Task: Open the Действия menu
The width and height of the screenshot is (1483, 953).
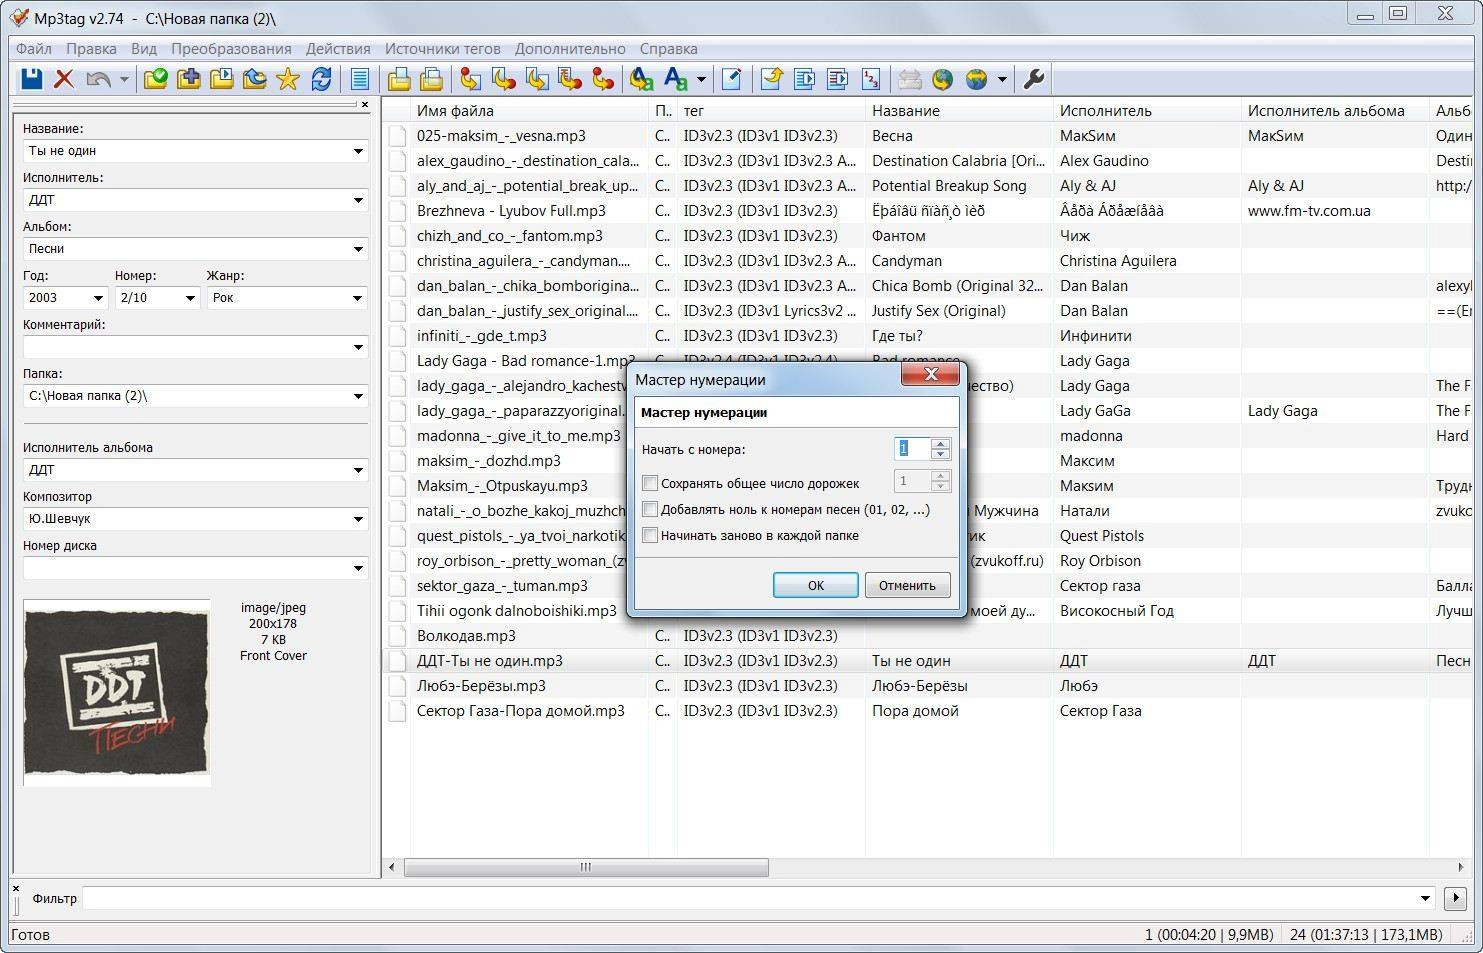Action: point(338,48)
